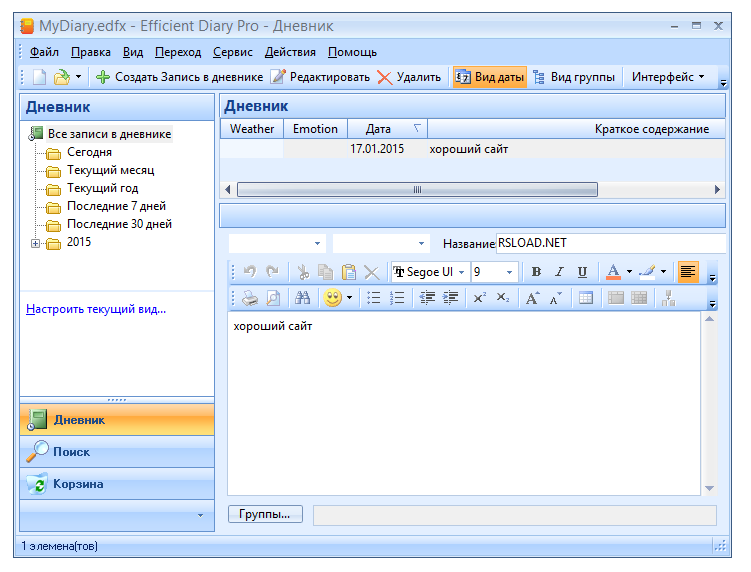The height and width of the screenshot is (572, 751).
Task: Click the Удалить toolbar button
Action: click(409, 77)
